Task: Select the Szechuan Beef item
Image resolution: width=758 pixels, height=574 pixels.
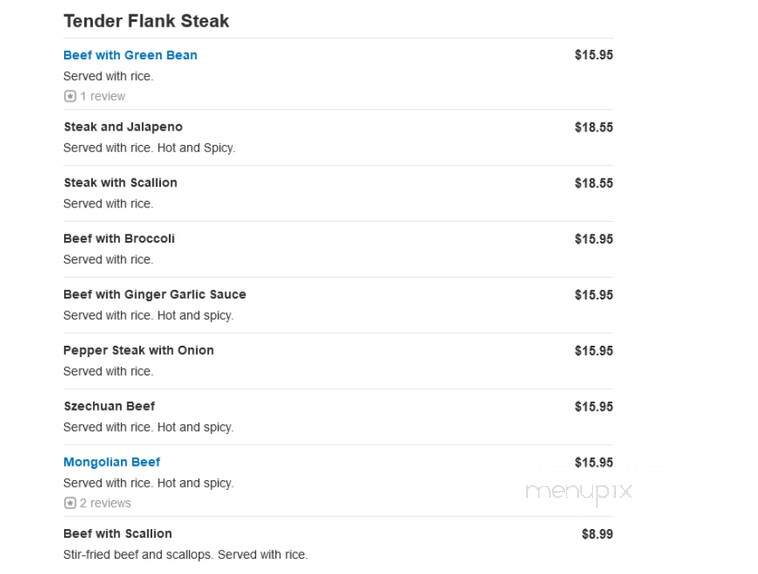Action: click(x=109, y=406)
